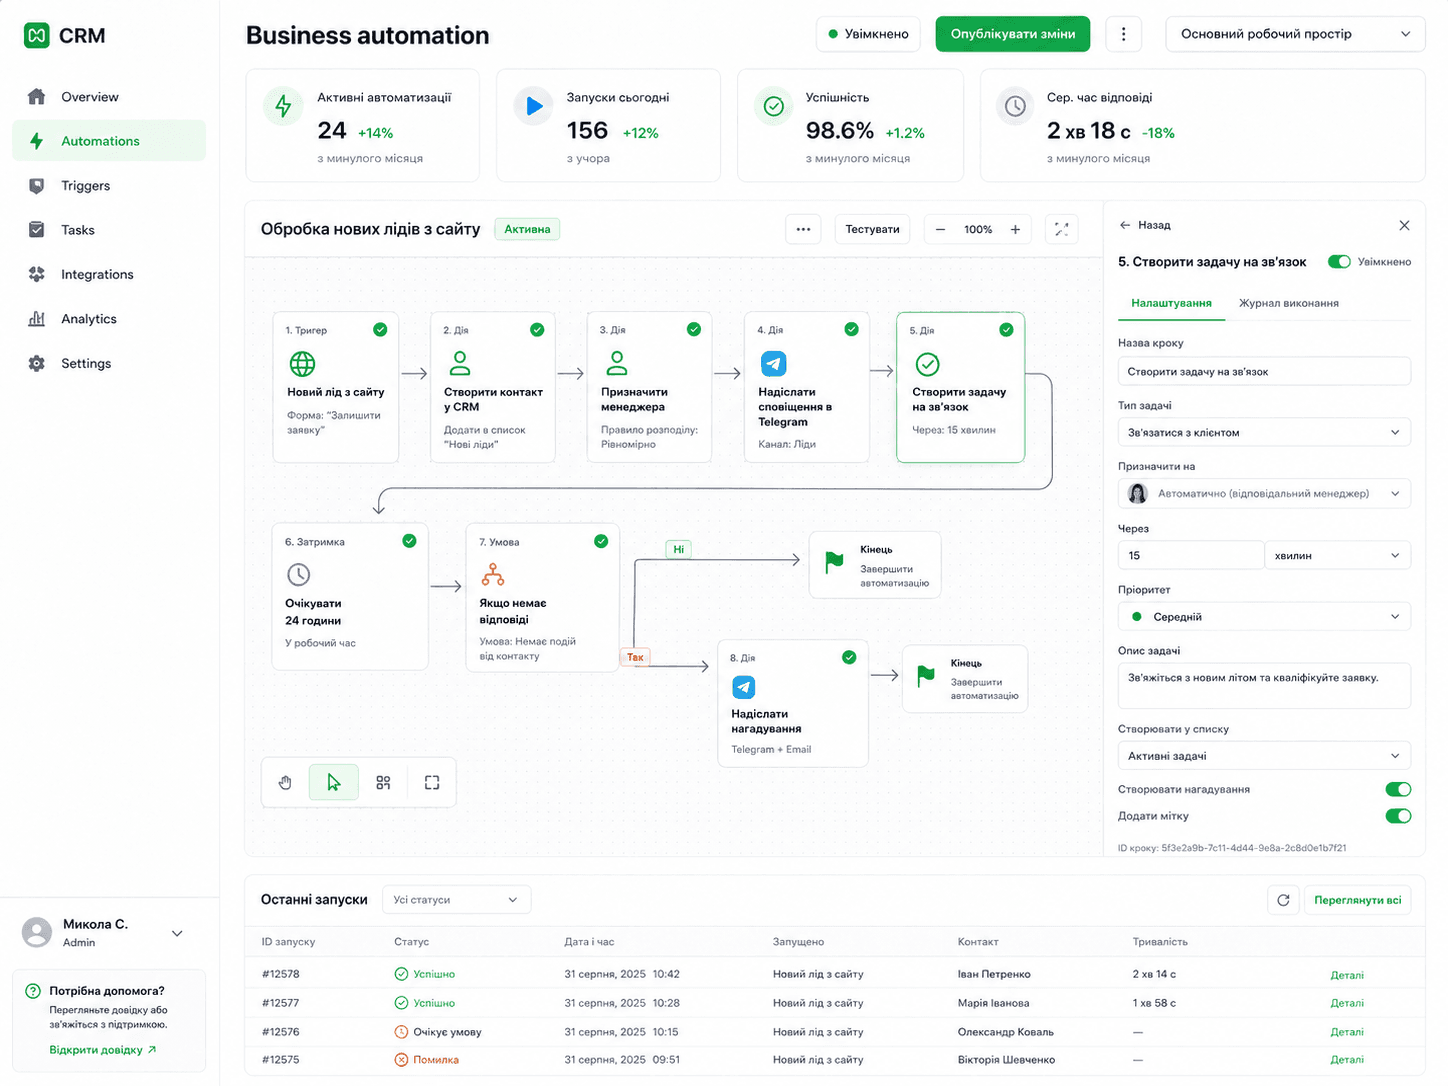Zoom in the canvas with plus
The width and height of the screenshot is (1448, 1086).
(x=1015, y=229)
